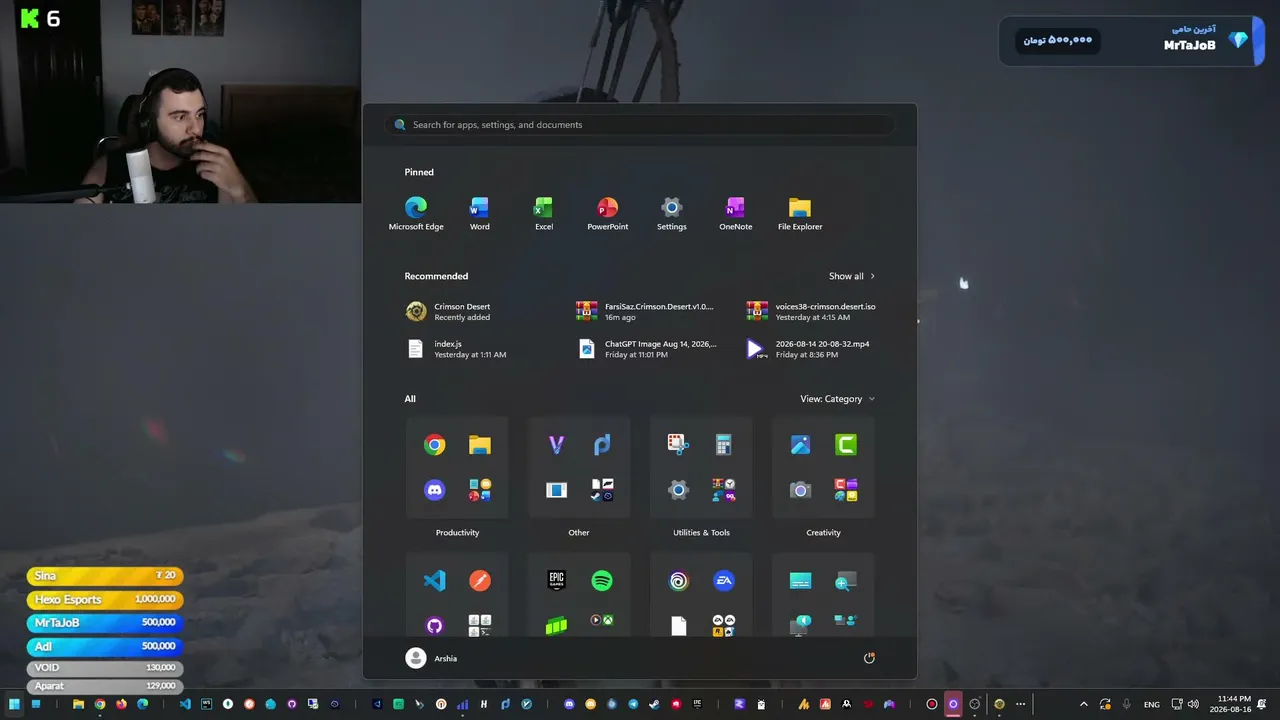This screenshot has width=1280, height=720.
Task: Open the clock and calendar flyout
Action: (x=1230, y=704)
